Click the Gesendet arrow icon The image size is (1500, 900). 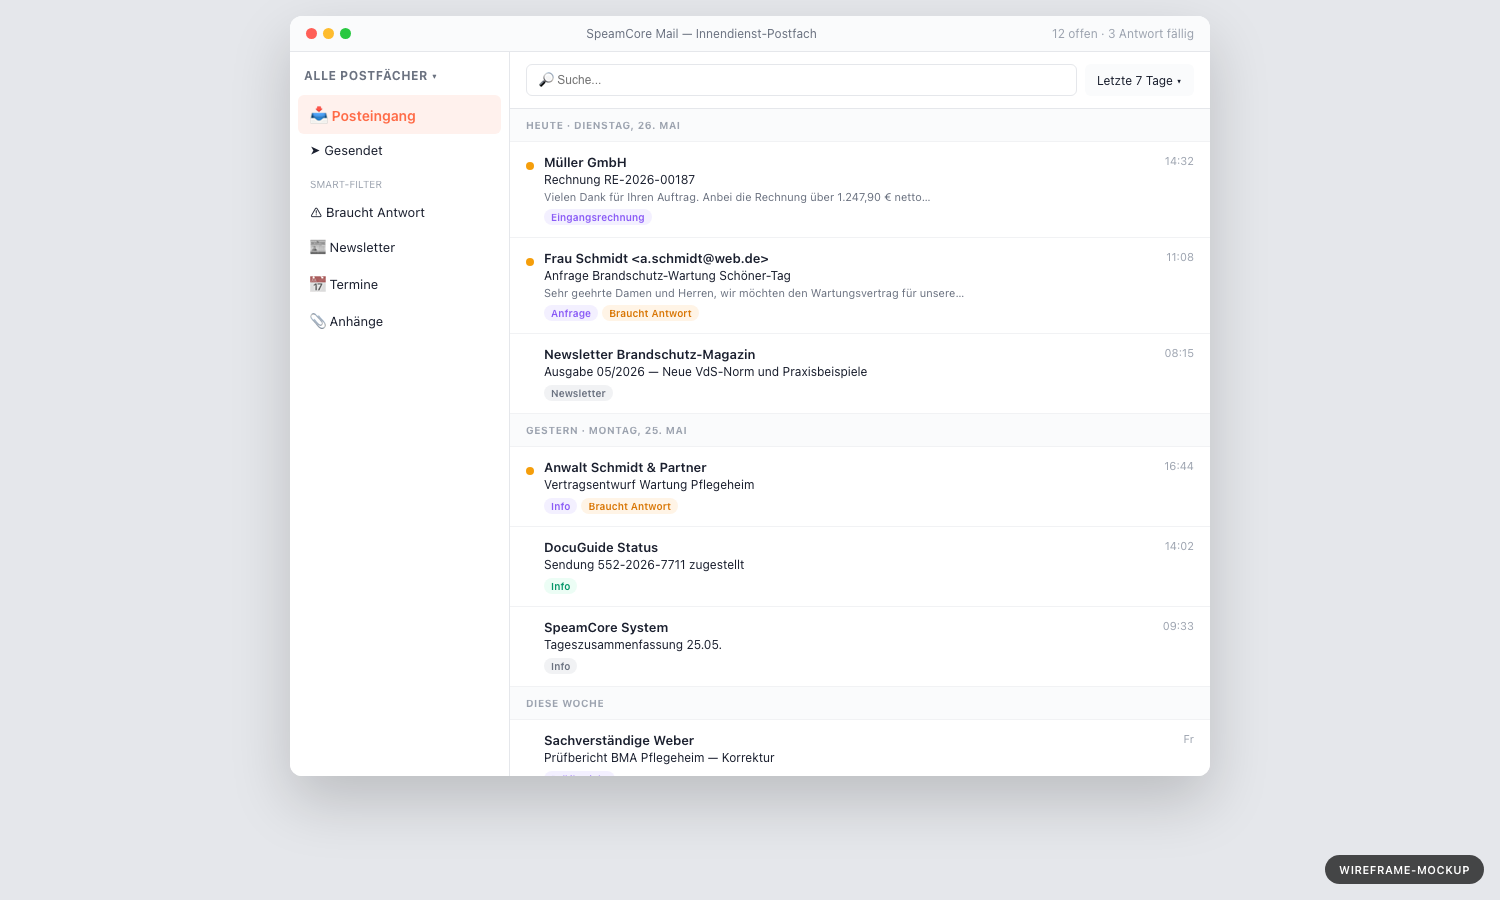[315, 151]
